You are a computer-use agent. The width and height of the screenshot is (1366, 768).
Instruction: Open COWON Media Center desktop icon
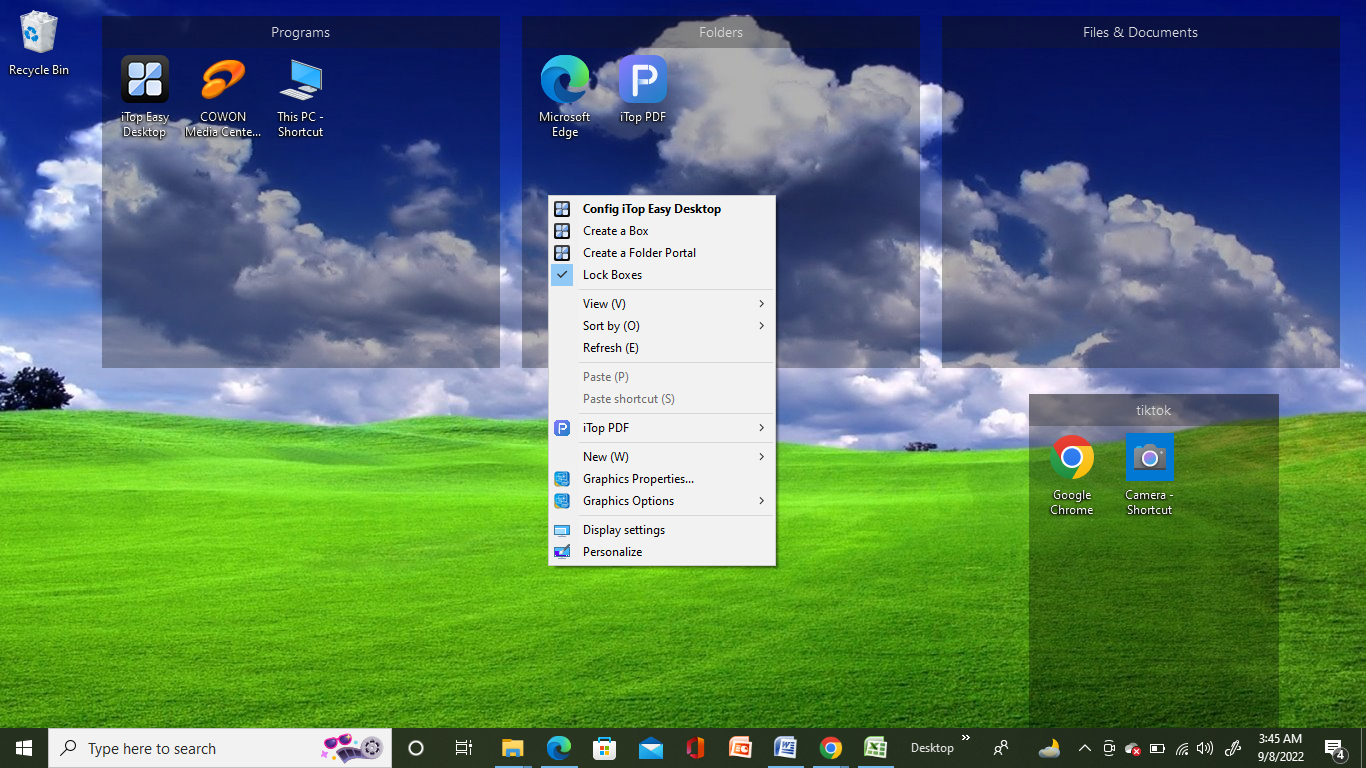coord(223,80)
